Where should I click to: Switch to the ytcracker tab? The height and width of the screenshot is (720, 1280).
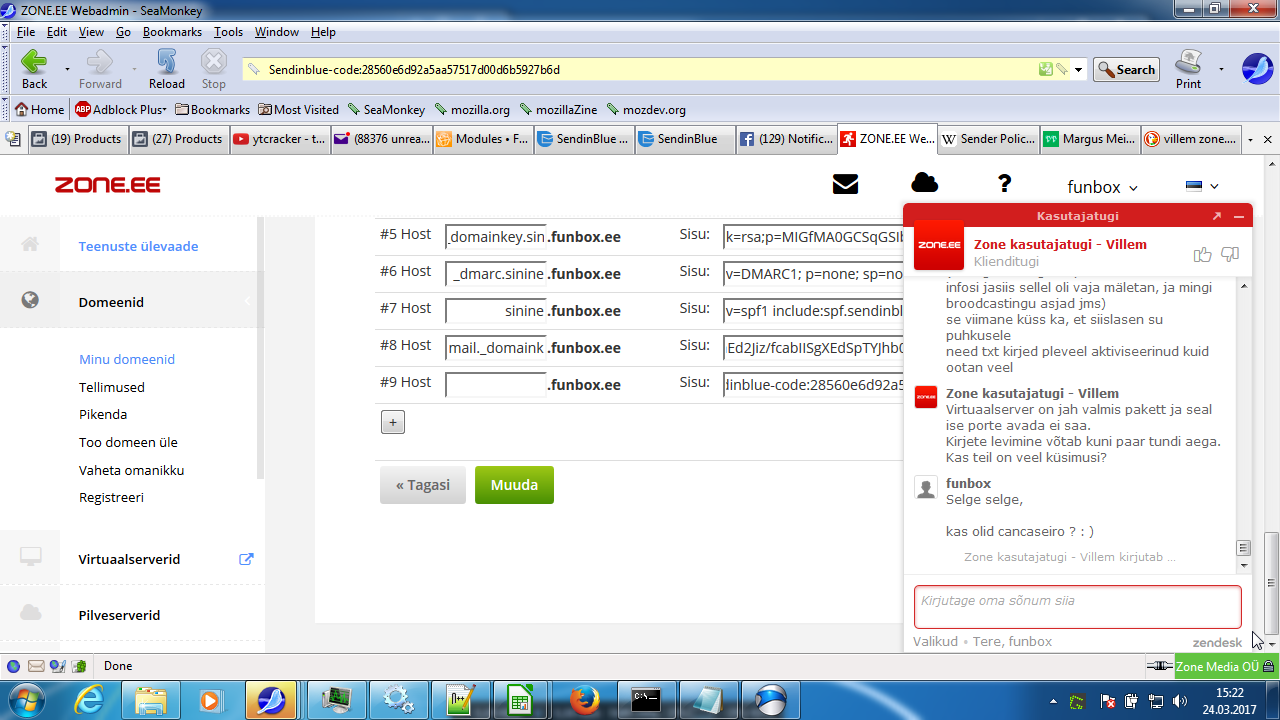[x=279, y=139]
